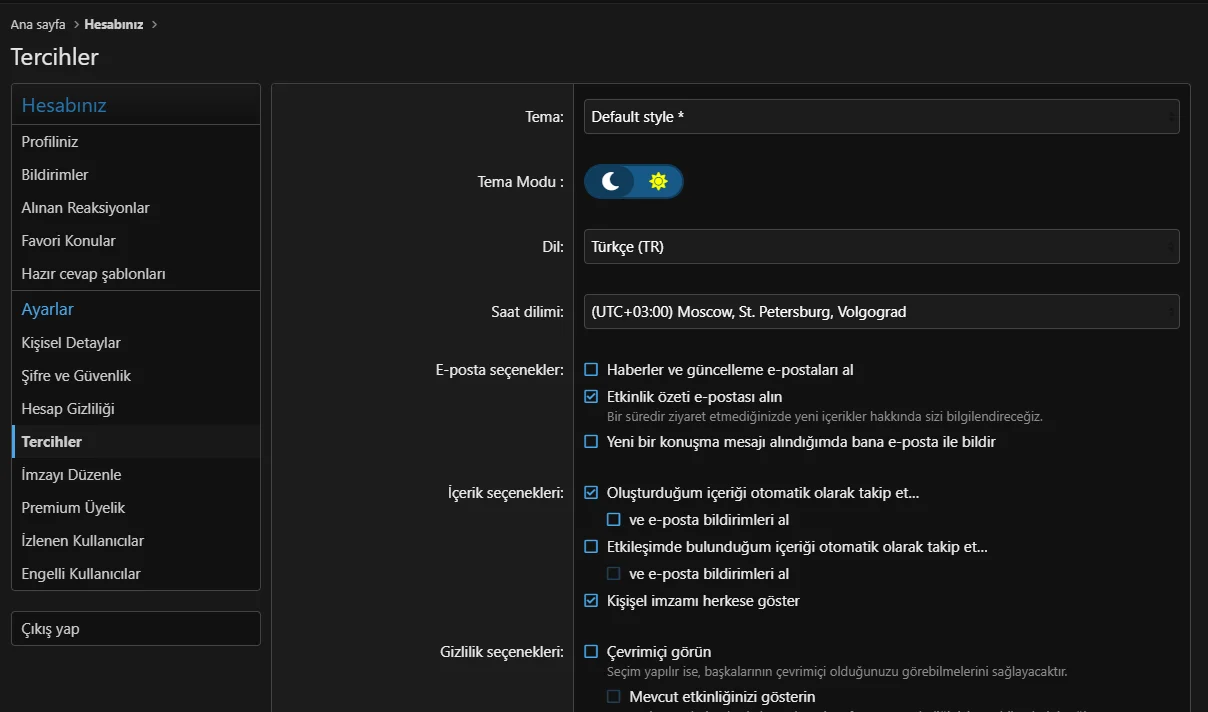Go to Ana sayfa breadcrumb link
1208x712 pixels.
tap(38, 24)
